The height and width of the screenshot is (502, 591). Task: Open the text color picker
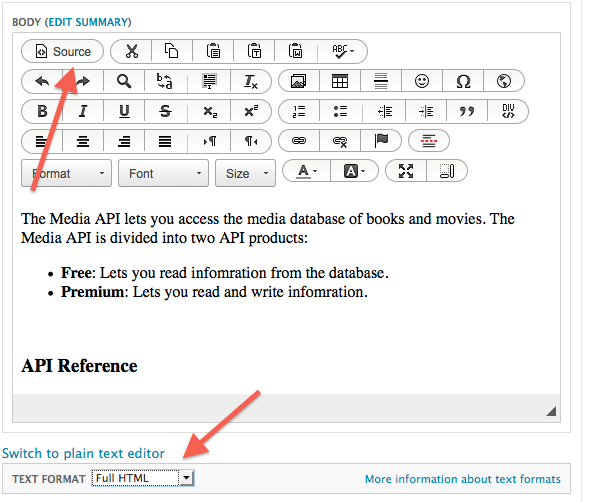pyautogui.click(x=306, y=171)
